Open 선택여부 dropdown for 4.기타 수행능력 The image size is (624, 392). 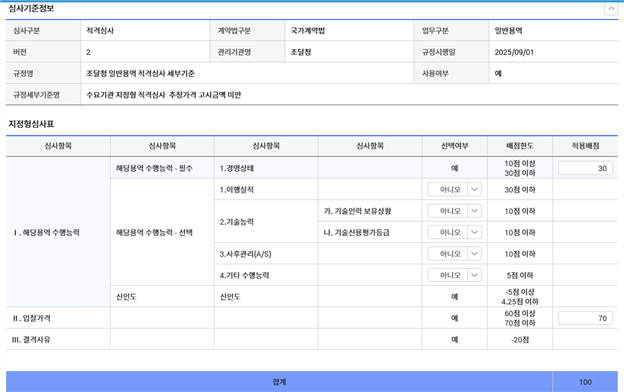pyautogui.click(x=454, y=275)
